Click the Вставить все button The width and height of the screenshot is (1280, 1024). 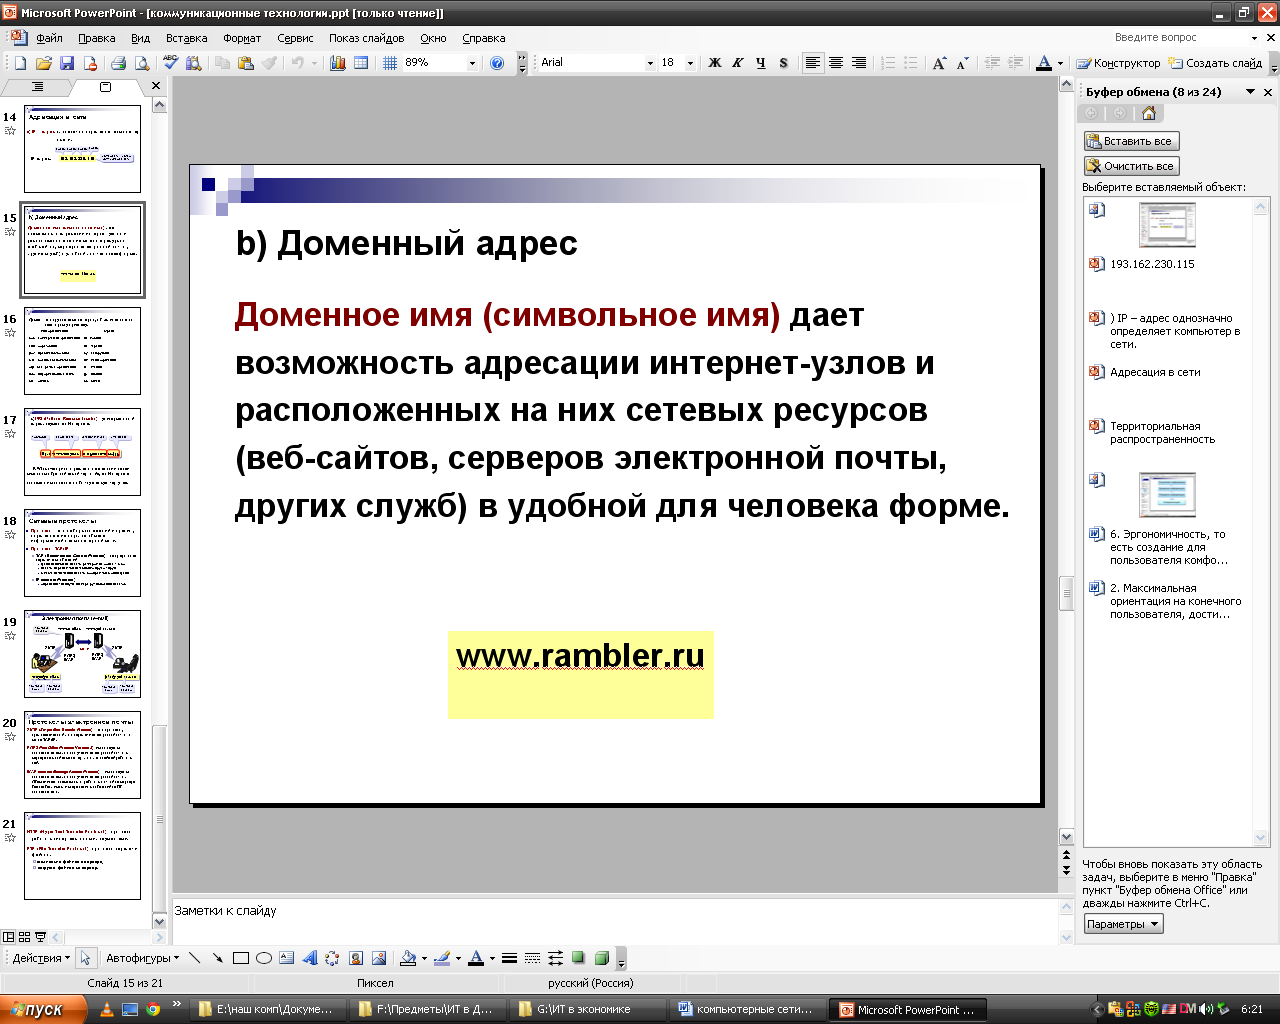pyautogui.click(x=1131, y=141)
